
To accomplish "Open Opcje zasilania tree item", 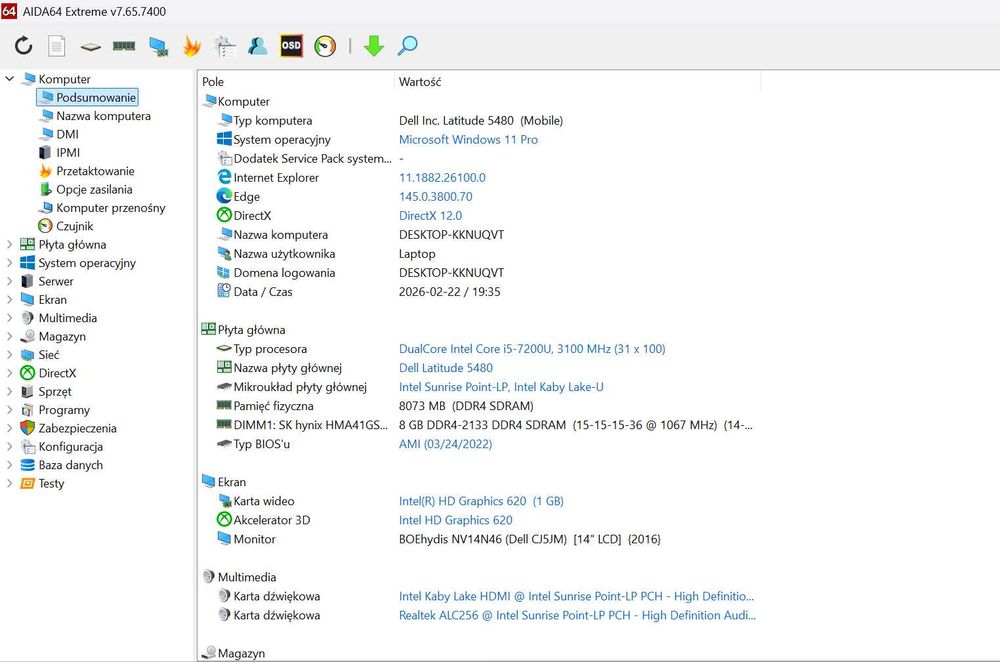I will point(94,189).
